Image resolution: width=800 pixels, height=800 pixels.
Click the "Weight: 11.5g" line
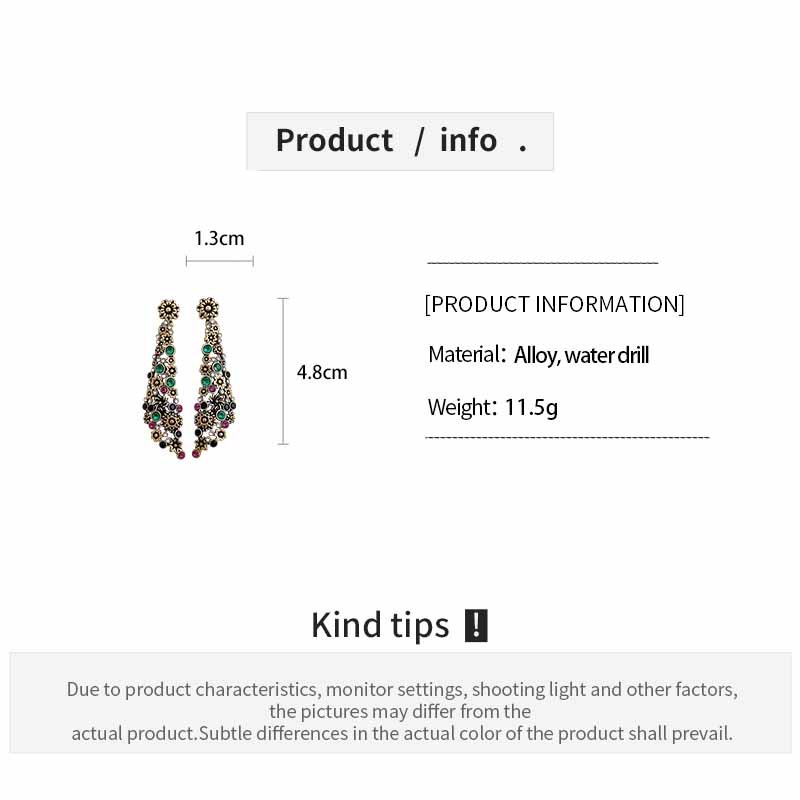click(492, 407)
